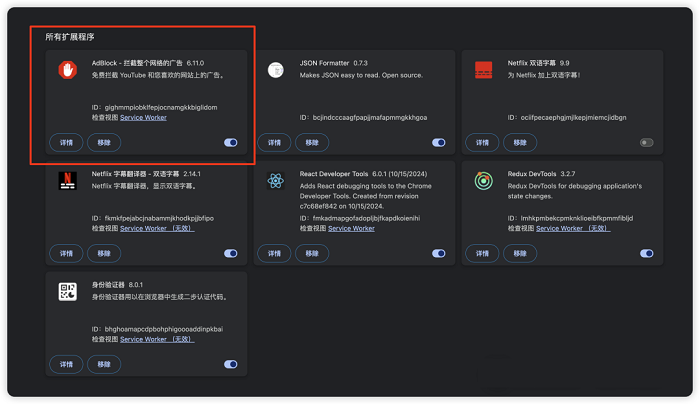This screenshot has height=404, width=700.
Task: Open React Developer Tools Service Worker link
Action: (351, 228)
